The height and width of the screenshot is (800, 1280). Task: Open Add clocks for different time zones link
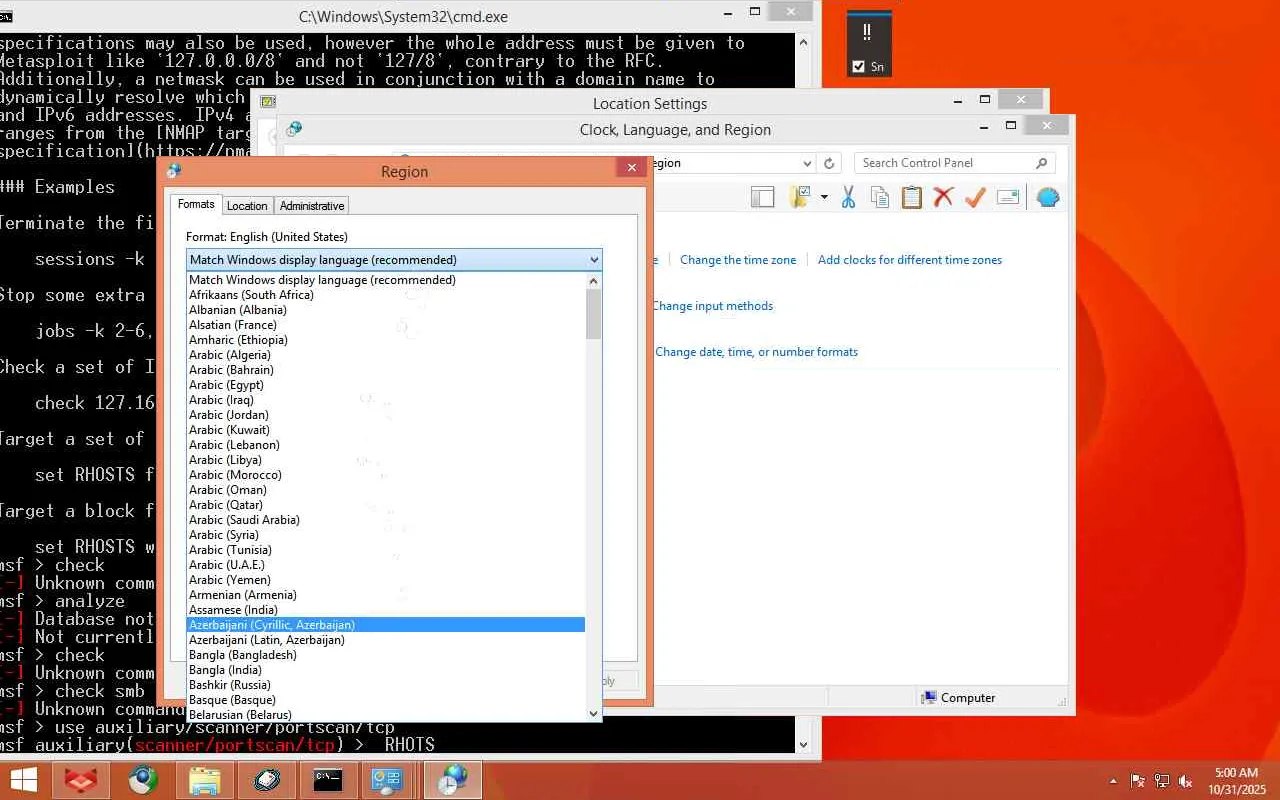coord(910,260)
